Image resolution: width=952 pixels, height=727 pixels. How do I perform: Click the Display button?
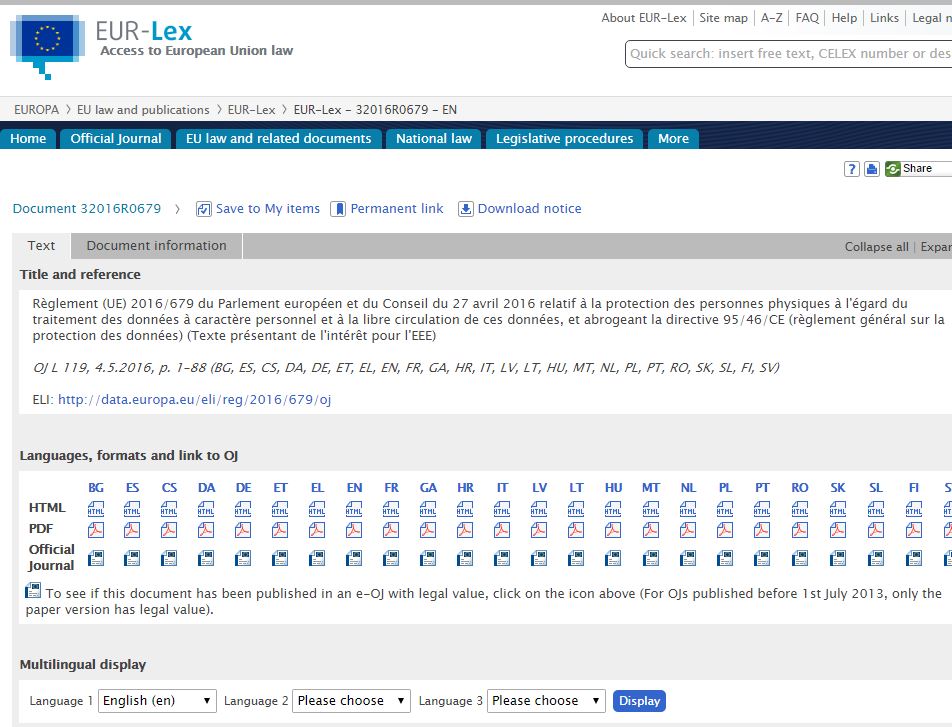tap(639, 701)
